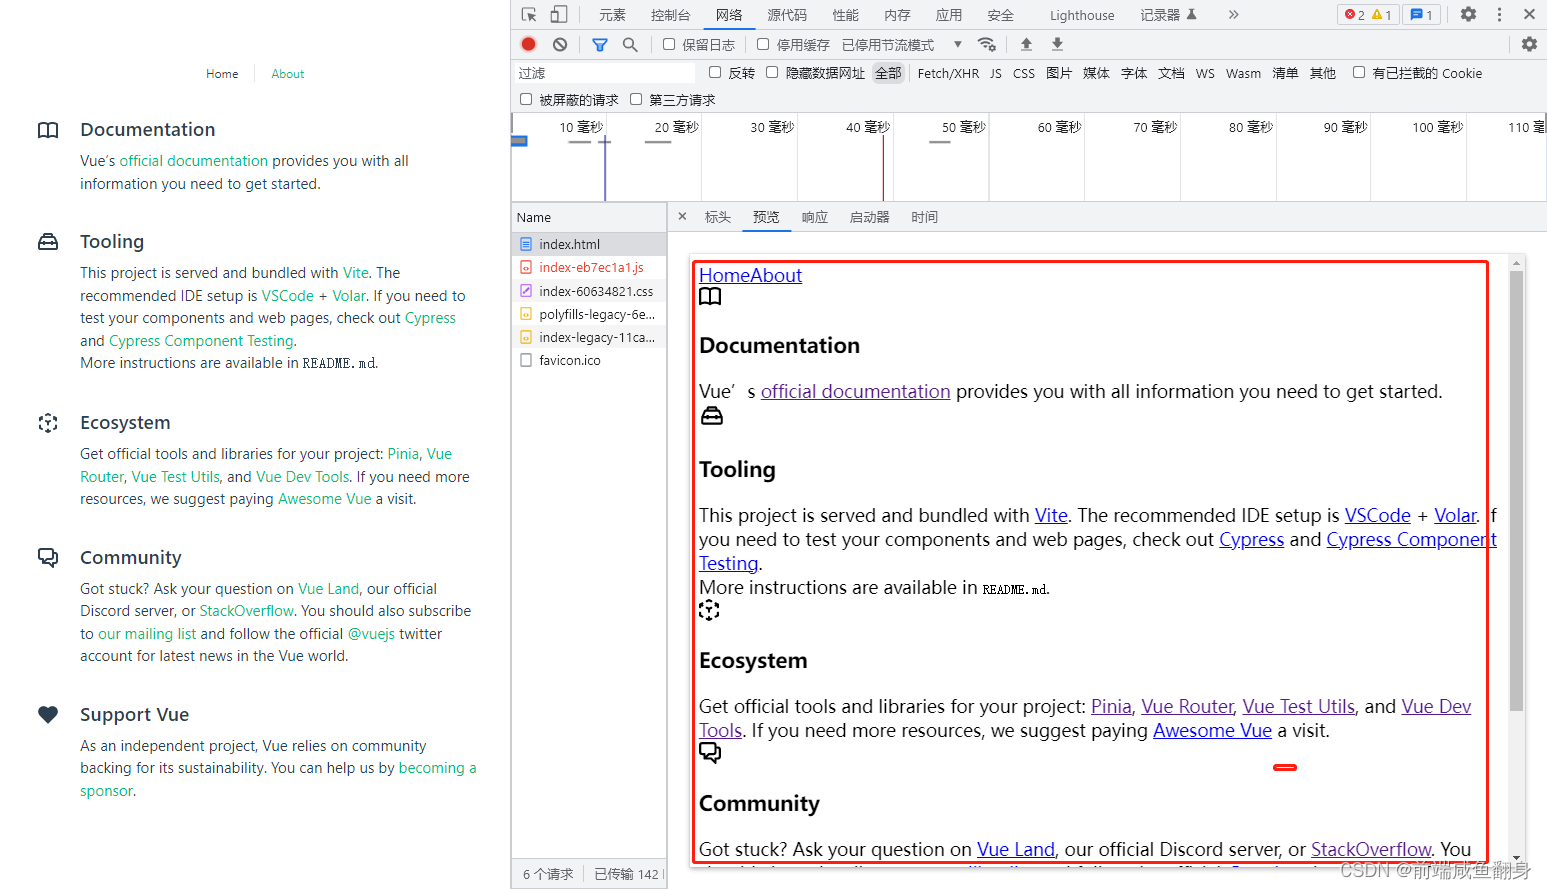The height and width of the screenshot is (889, 1547).
Task: Select the 标头 request detail tab
Action: [x=718, y=217]
